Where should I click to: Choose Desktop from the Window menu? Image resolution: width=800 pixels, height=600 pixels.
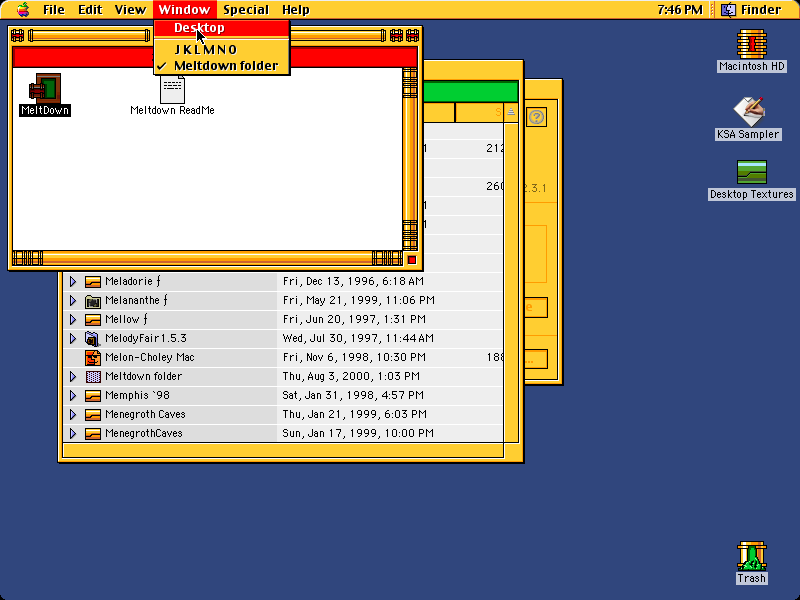click(222, 28)
